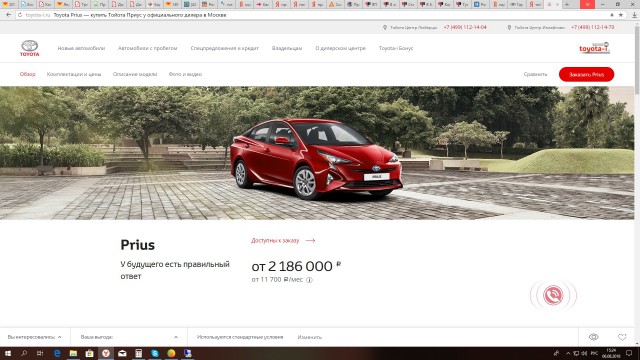Image resolution: width=640 pixels, height=360 pixels.
Task: Click the Сравнить link
Action: click(x=535, y=74)
